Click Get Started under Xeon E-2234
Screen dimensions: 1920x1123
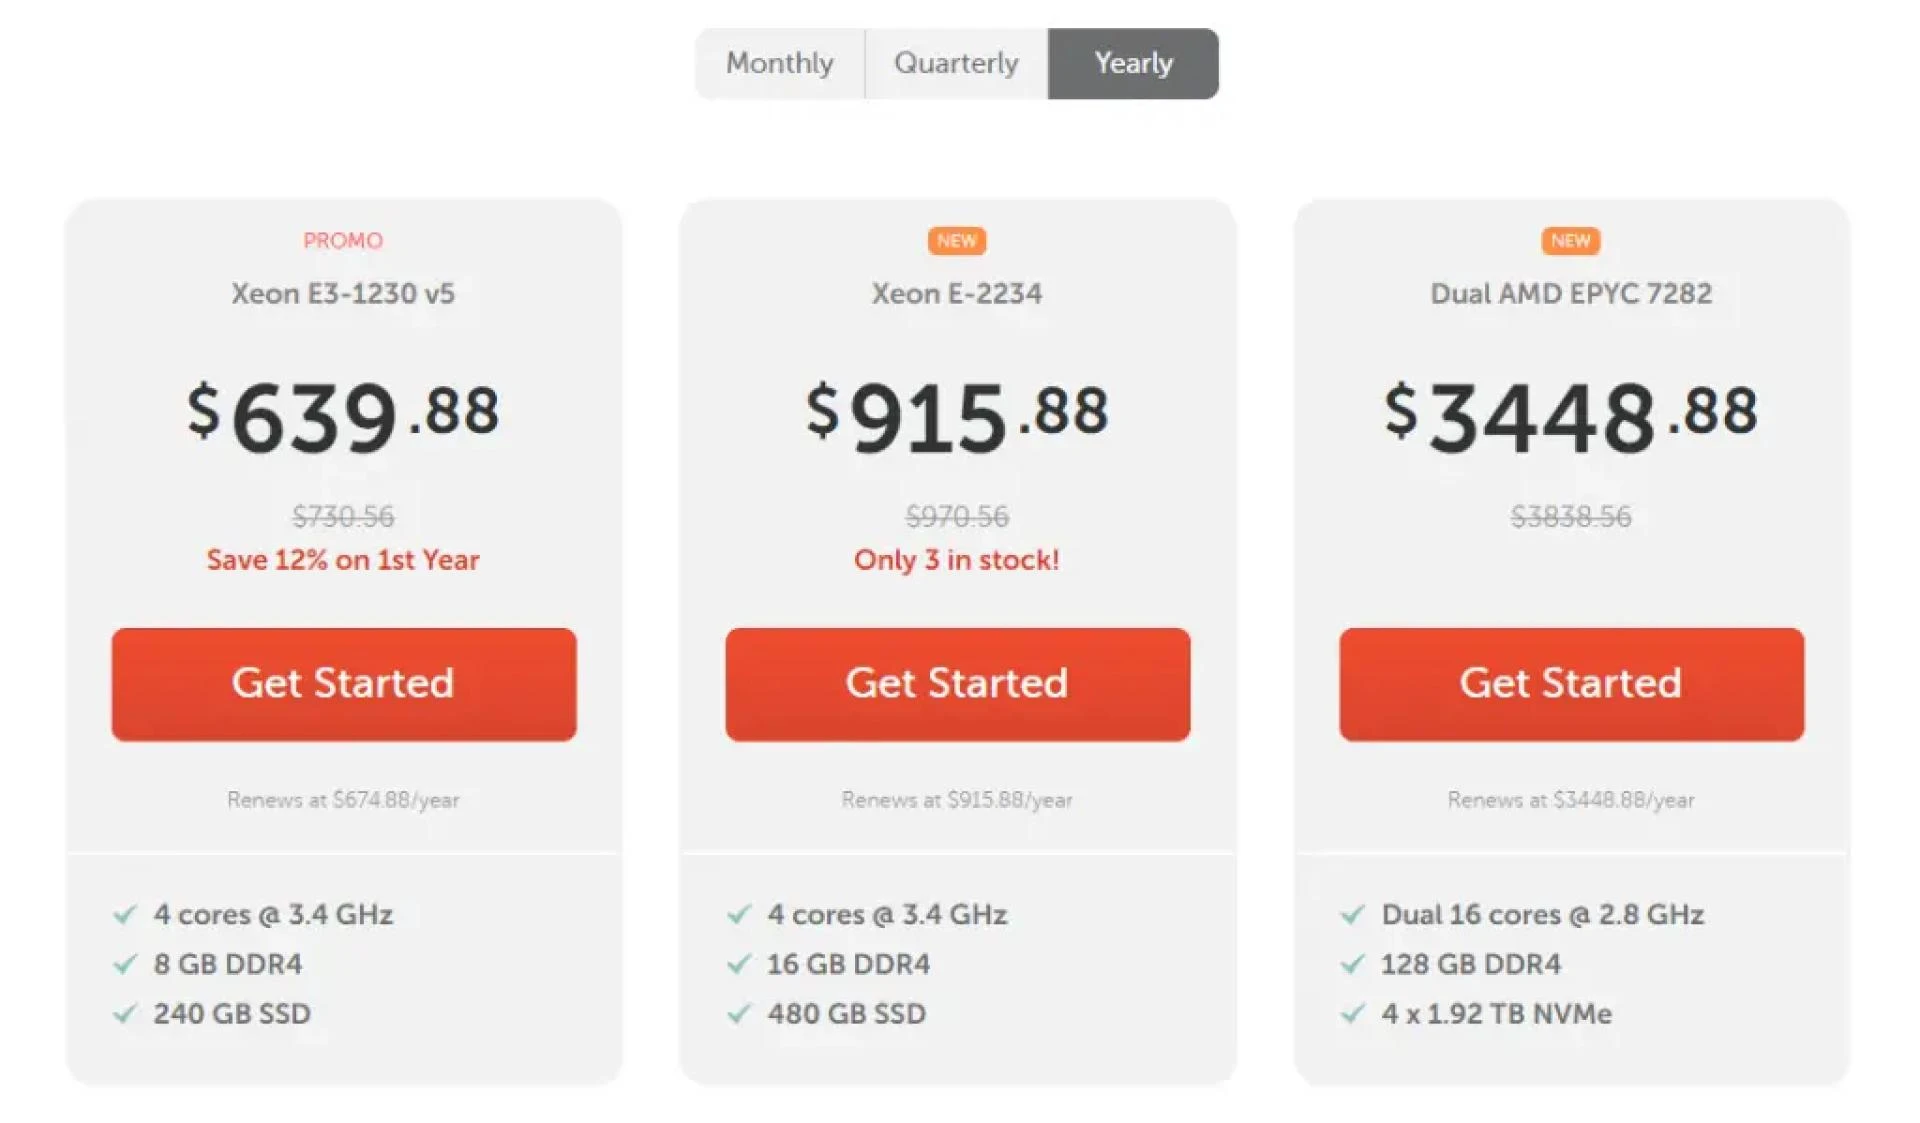[957, 684]
